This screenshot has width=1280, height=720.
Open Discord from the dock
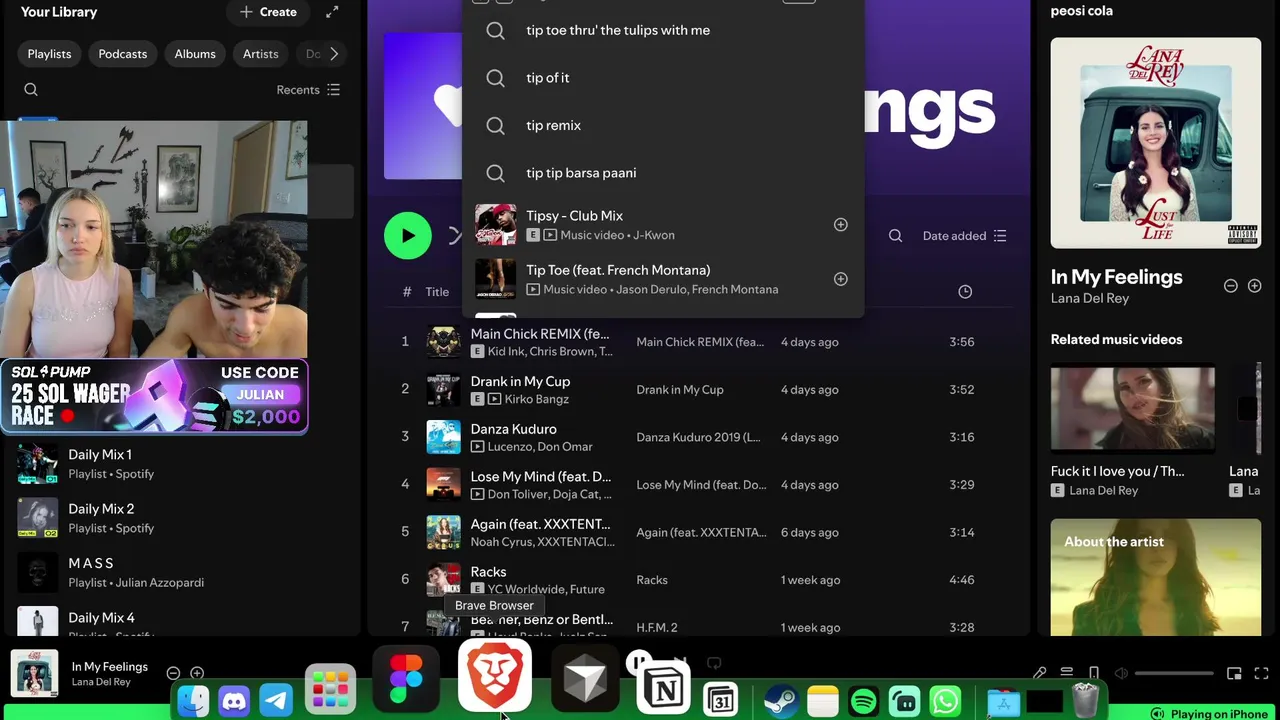(234, 701)
